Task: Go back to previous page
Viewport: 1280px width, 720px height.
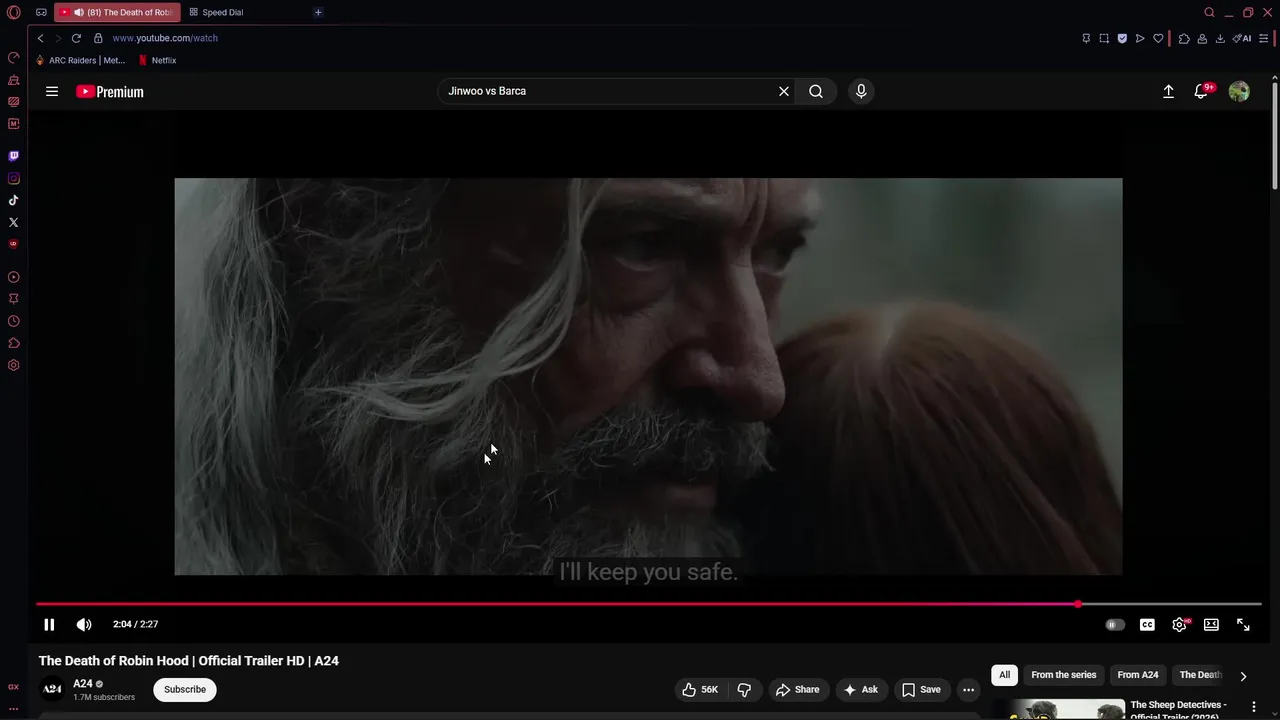Action: 40,38
